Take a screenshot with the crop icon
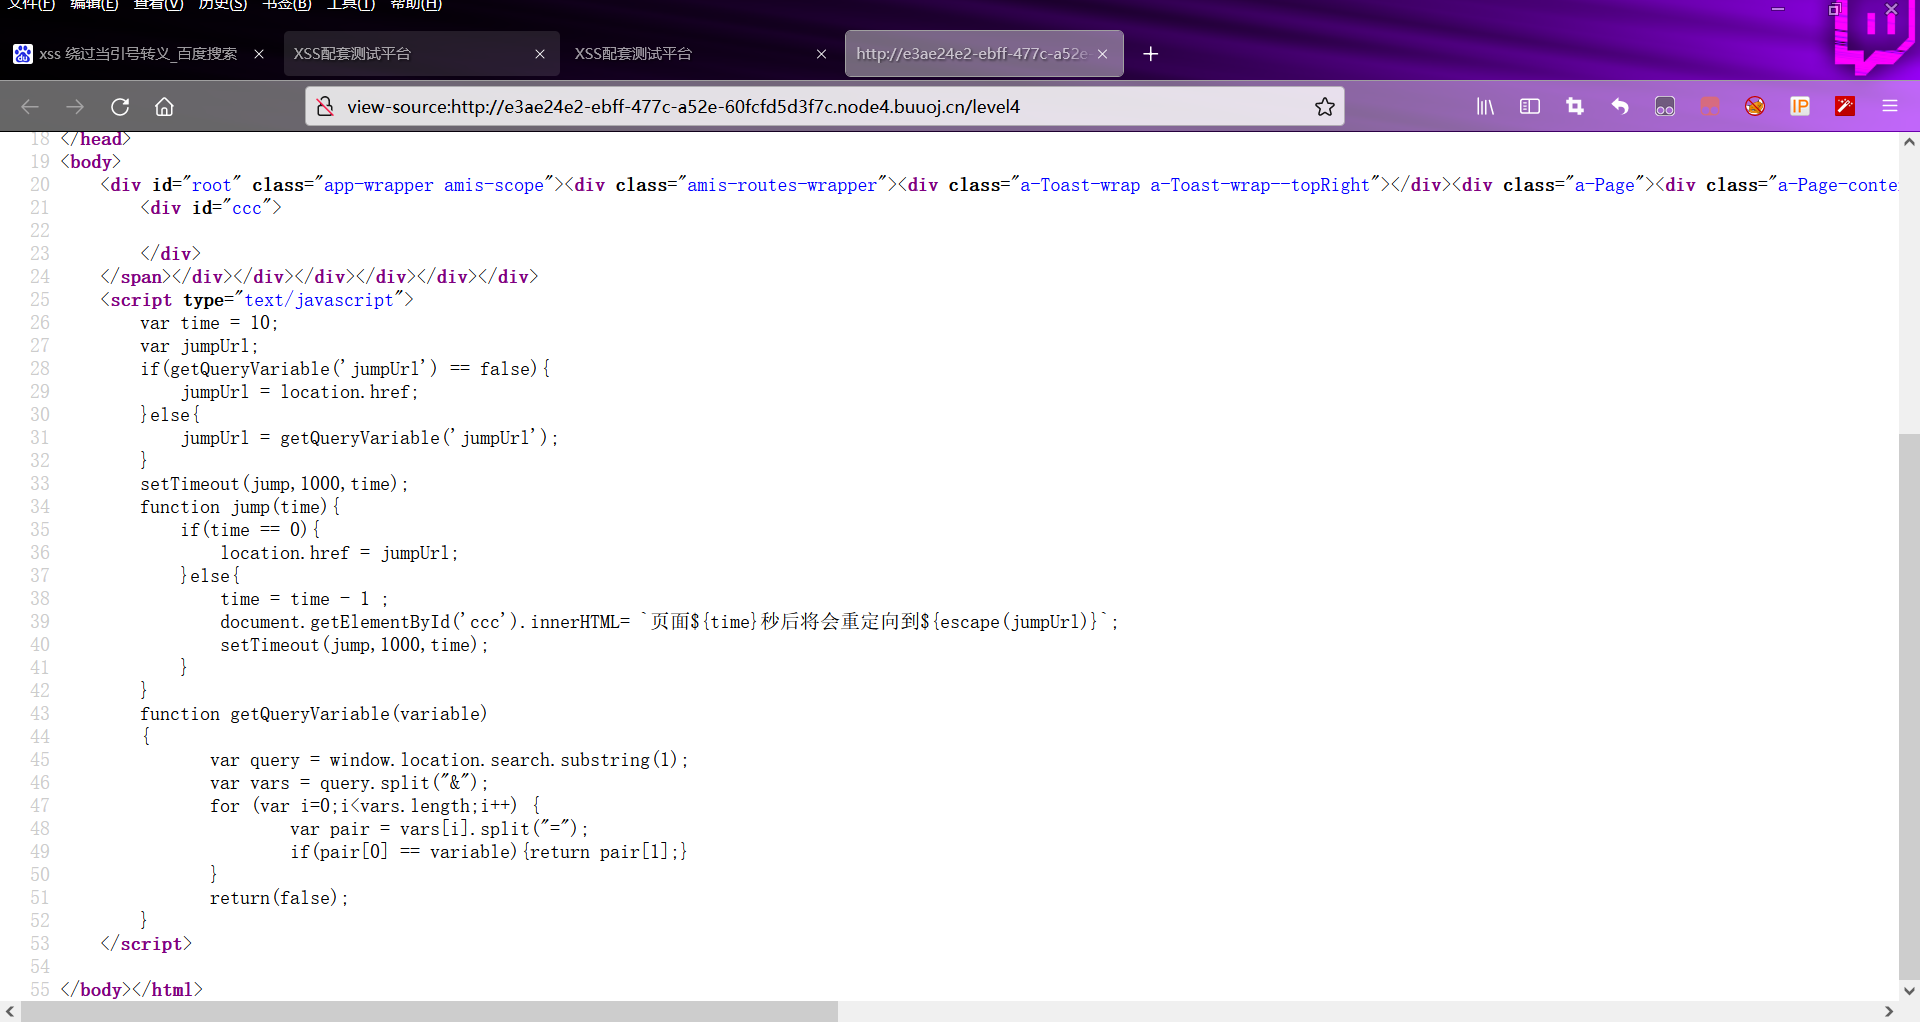This screenshot has height=1022, width=1920. [1575, 106]
